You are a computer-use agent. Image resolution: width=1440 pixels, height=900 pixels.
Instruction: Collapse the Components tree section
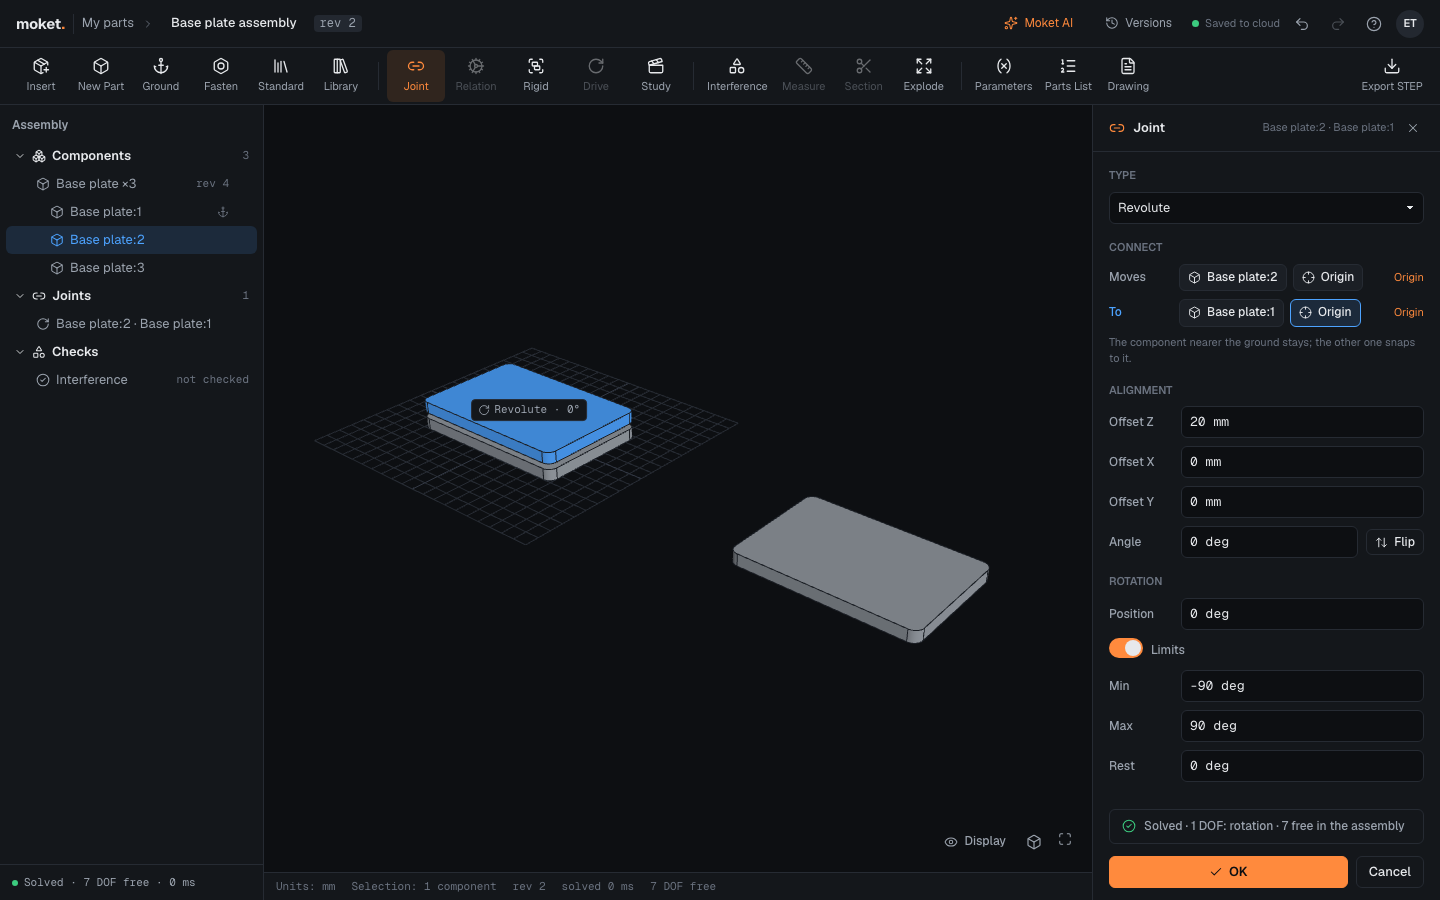(20, 156)
